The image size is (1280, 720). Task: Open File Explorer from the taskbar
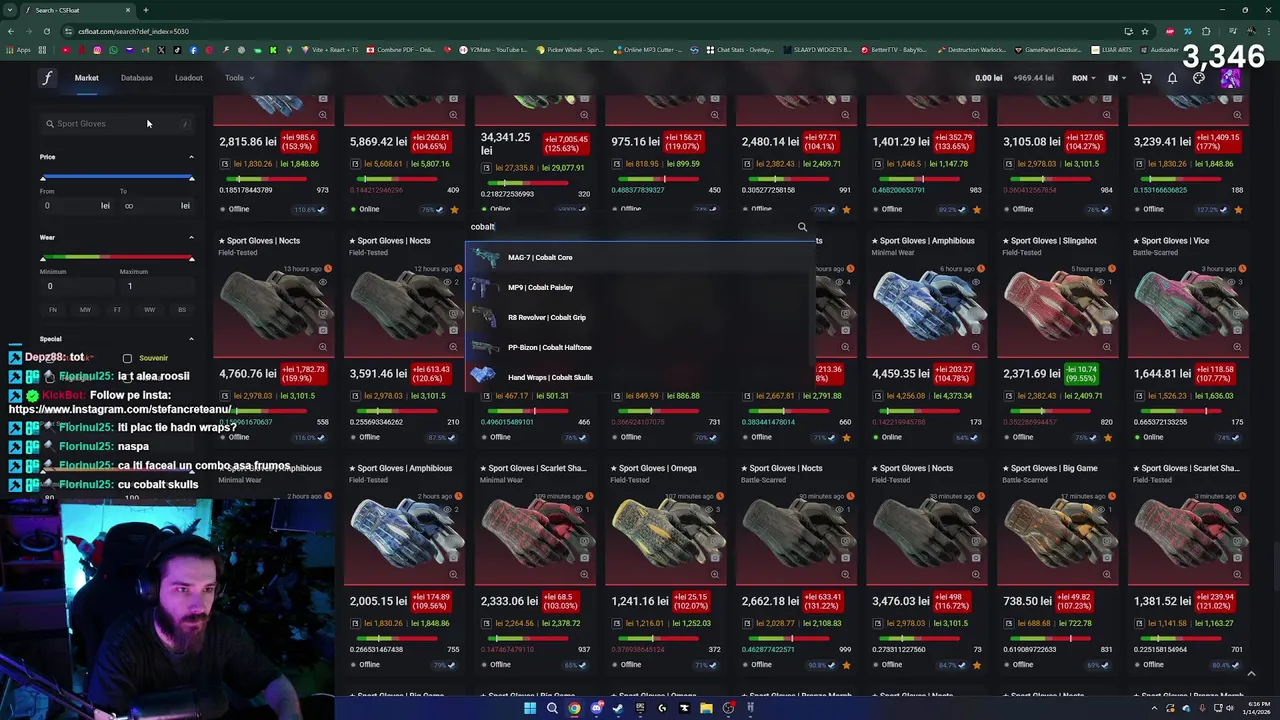click(x=706, y=708)
